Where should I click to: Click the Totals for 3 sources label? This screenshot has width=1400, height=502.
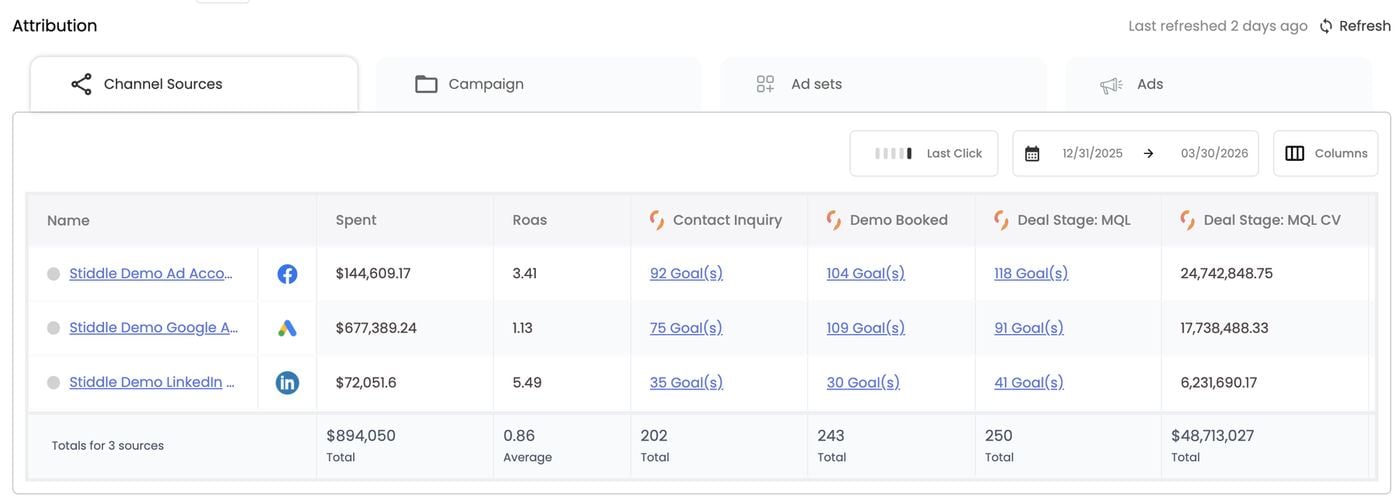click(x=108, y=446)
